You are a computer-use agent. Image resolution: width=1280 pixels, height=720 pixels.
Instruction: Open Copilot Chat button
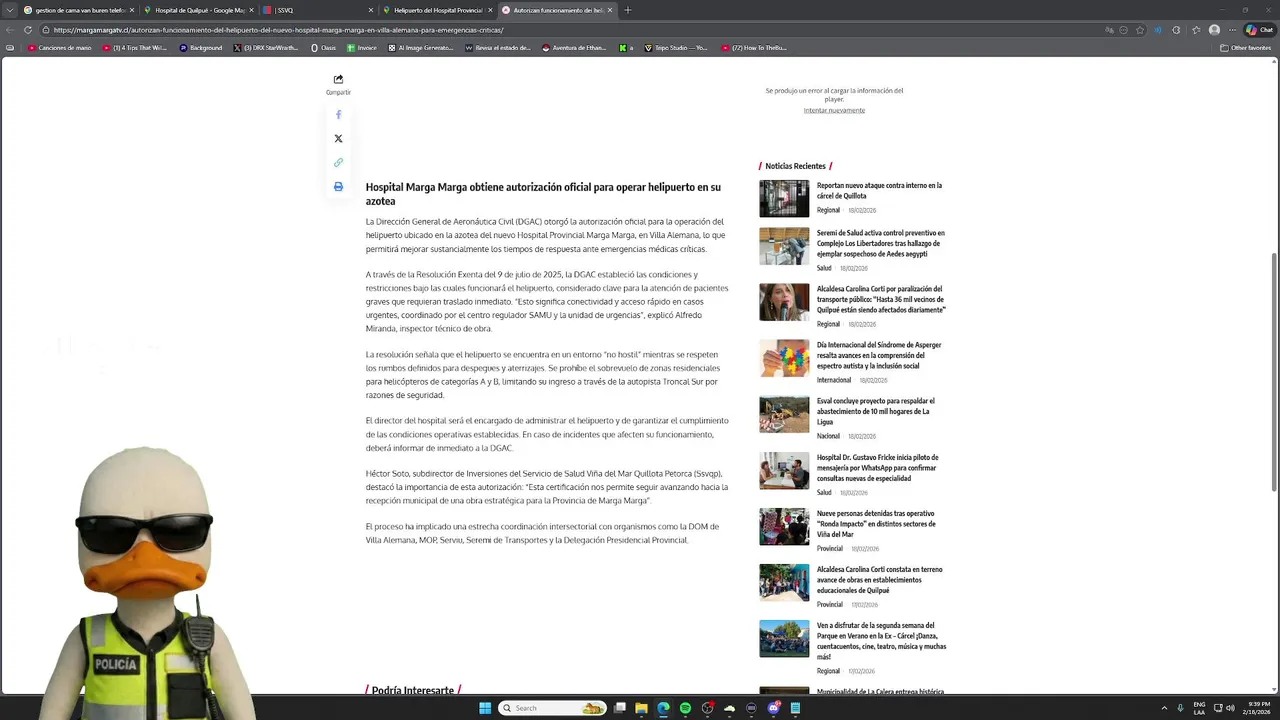pyautogui.click(x=1259, y=30)
